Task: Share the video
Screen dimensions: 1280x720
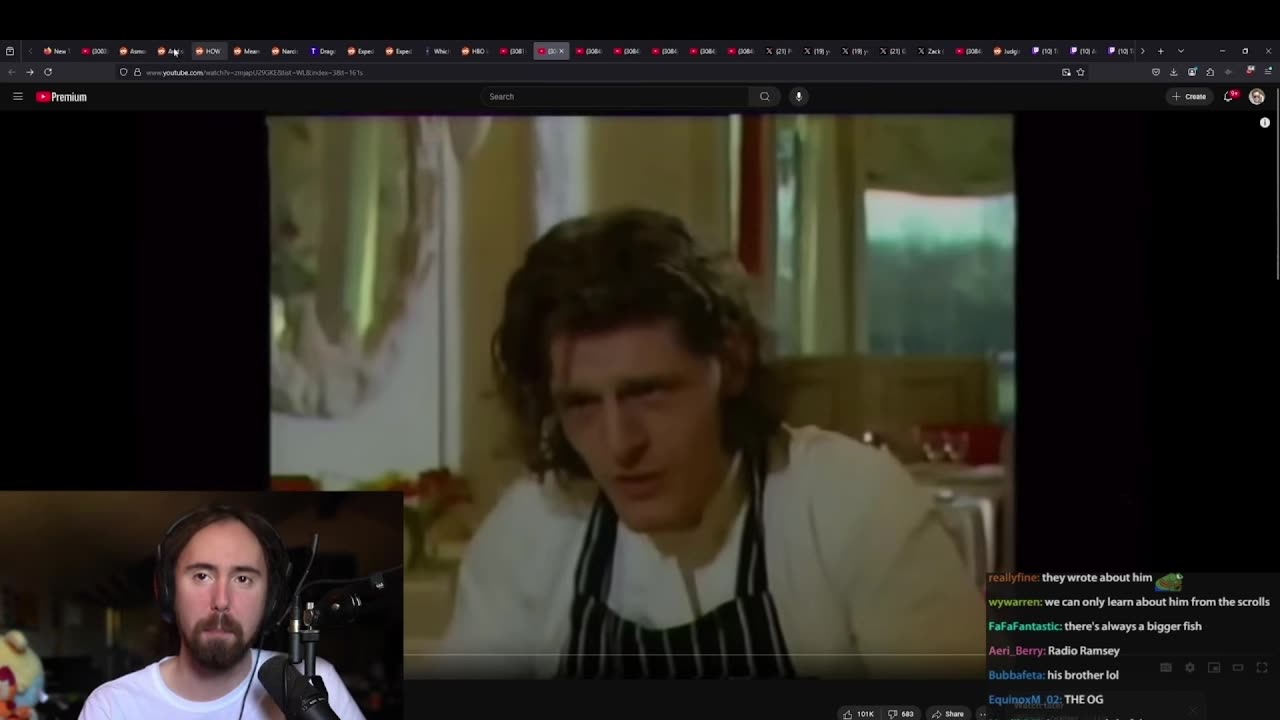Action: pyautogui.click(x=948, y=714)
